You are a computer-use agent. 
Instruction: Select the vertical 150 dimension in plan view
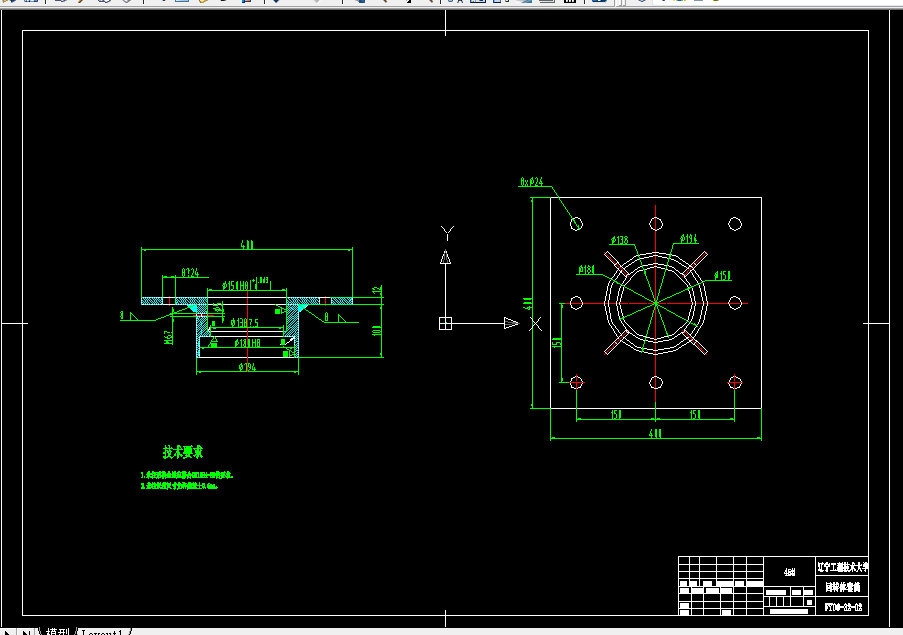556,343
